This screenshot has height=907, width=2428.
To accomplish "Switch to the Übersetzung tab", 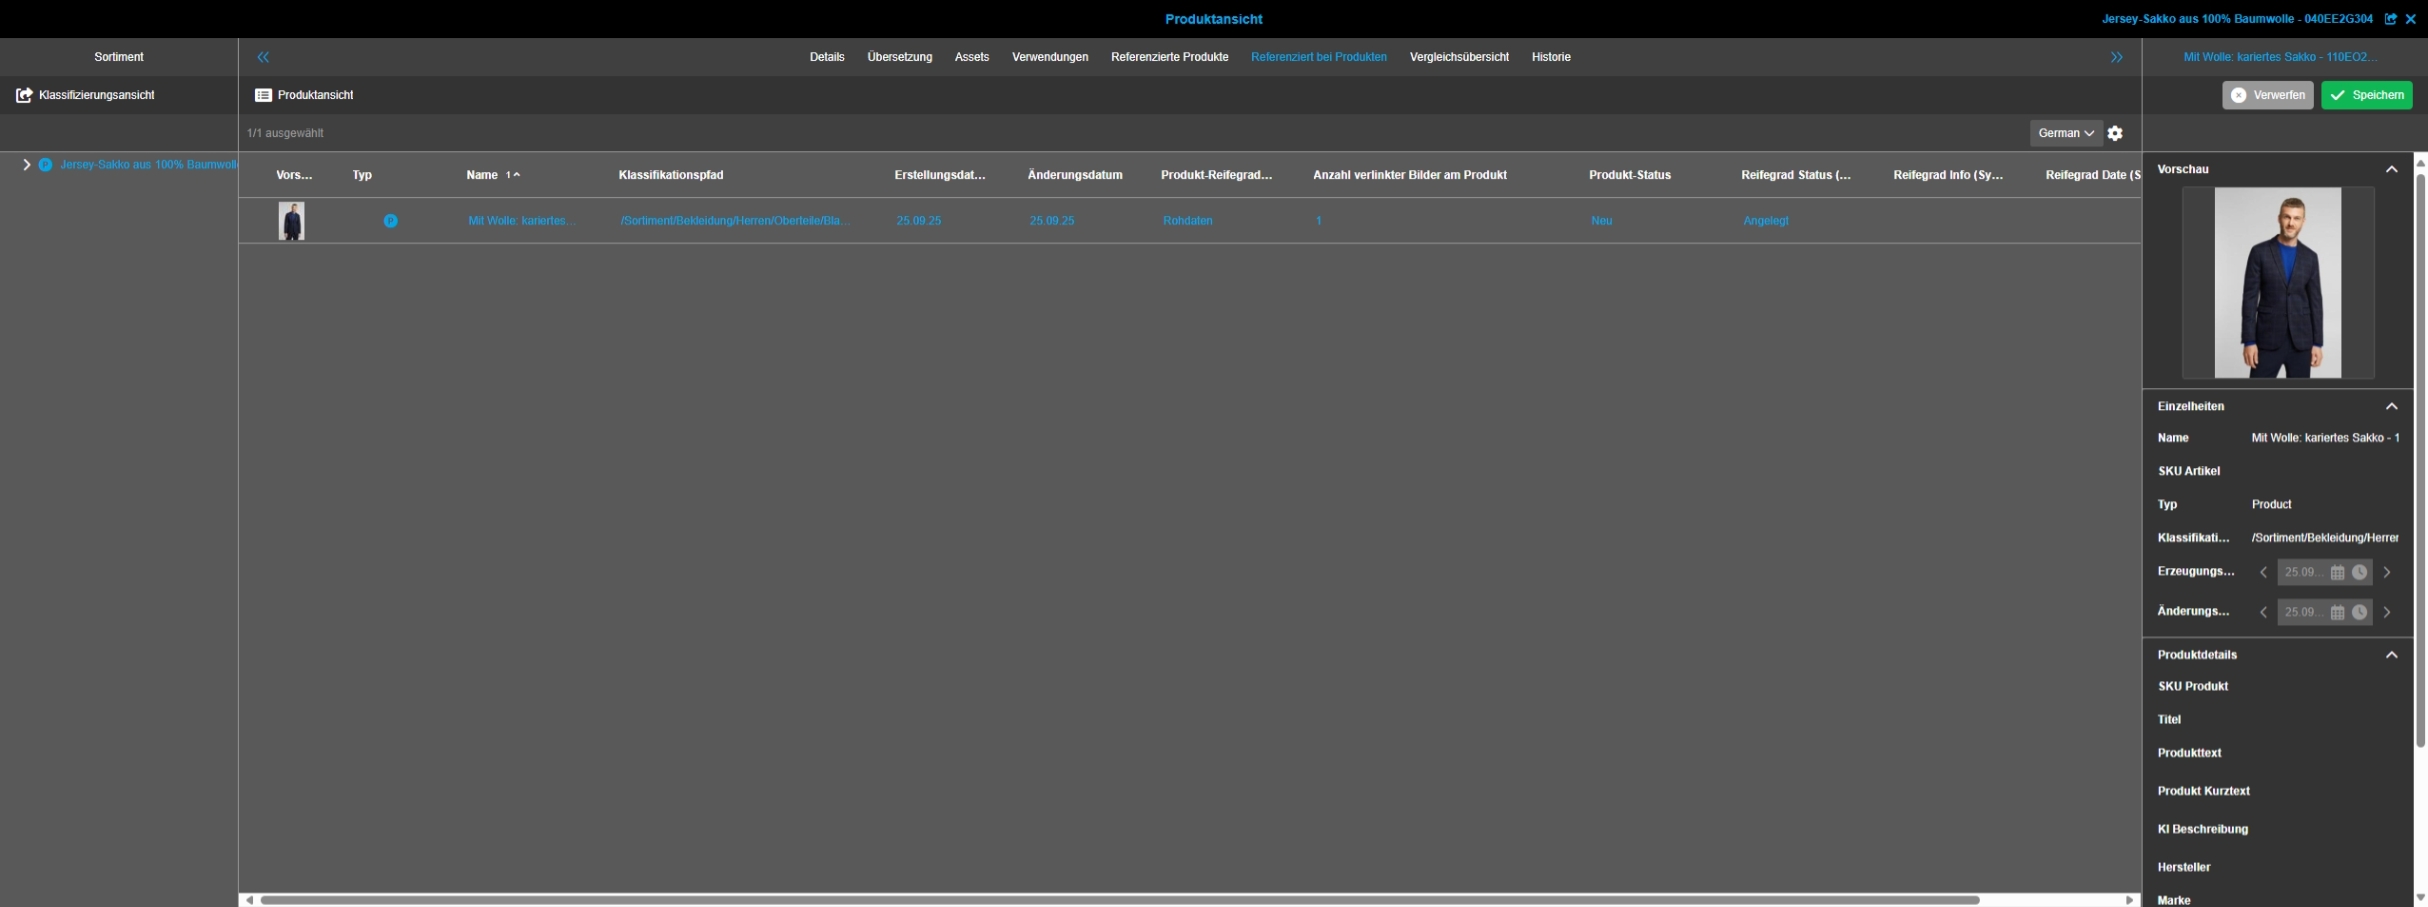I will pos(899,57).
